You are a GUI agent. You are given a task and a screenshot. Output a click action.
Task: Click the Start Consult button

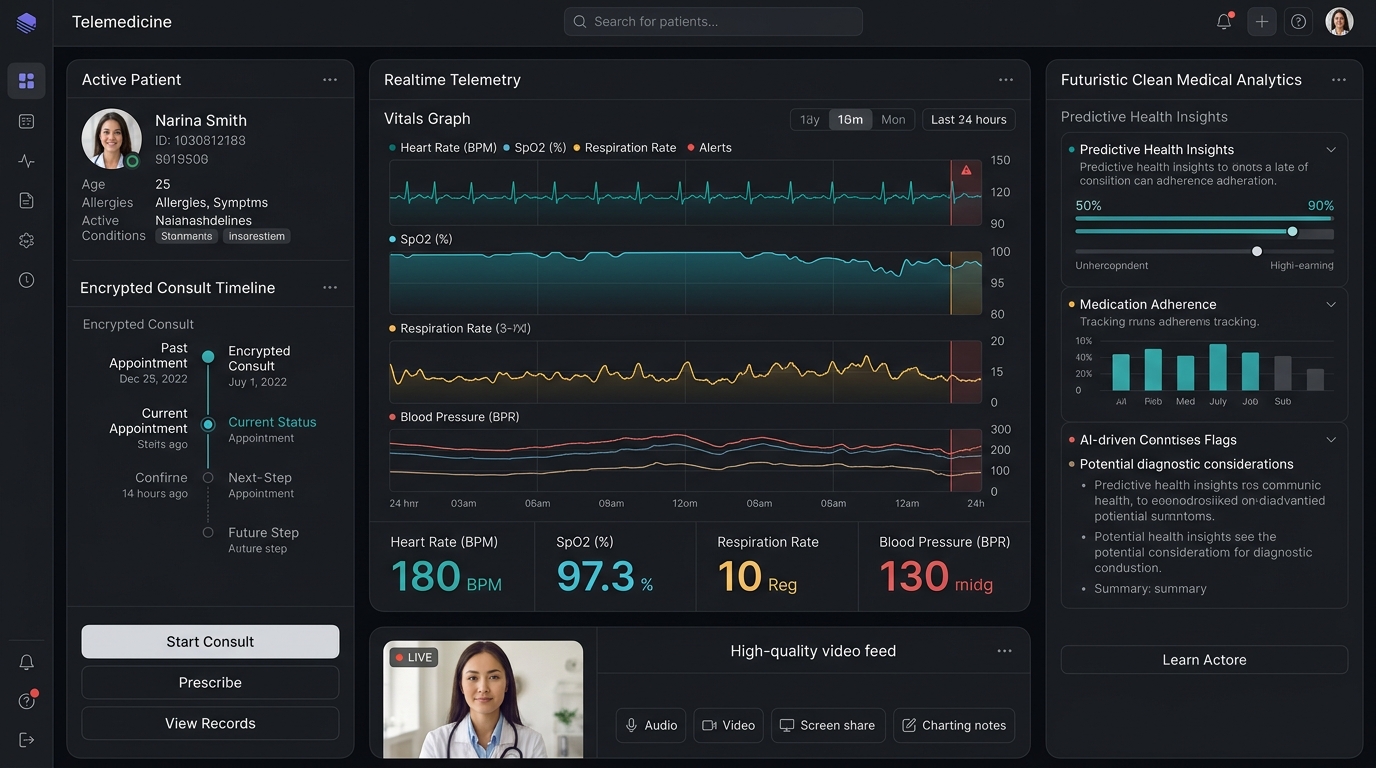tap(210, 642)
